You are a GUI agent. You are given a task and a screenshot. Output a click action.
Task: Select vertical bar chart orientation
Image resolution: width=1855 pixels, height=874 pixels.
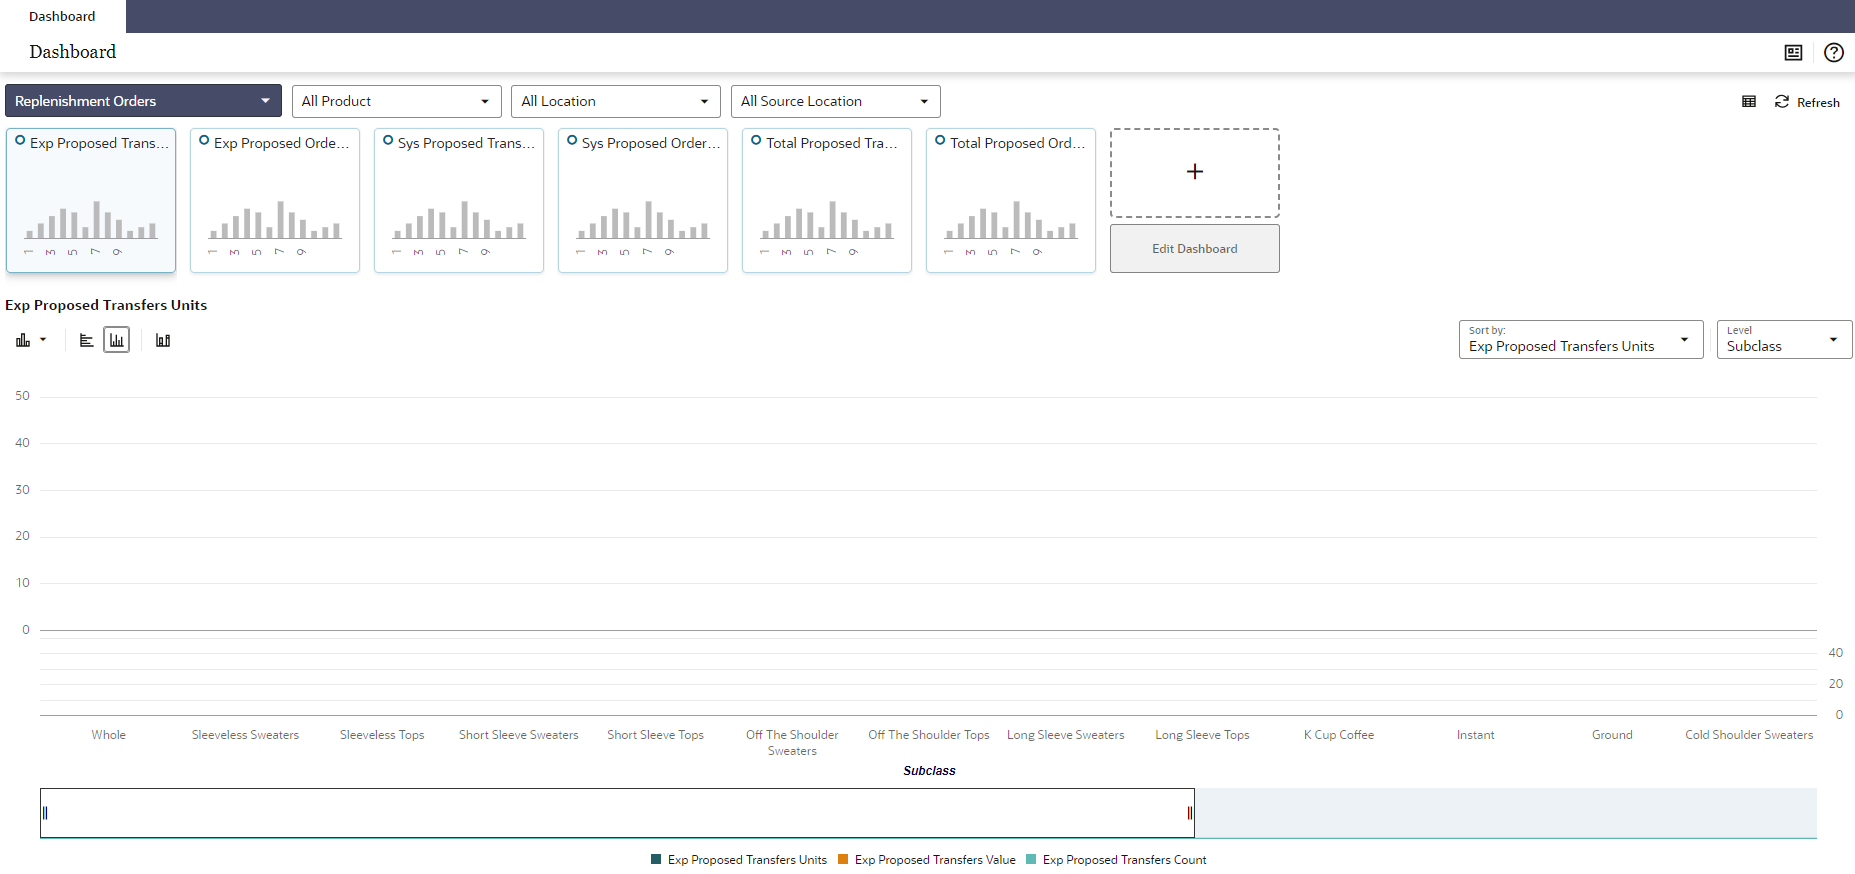point(117,341)
